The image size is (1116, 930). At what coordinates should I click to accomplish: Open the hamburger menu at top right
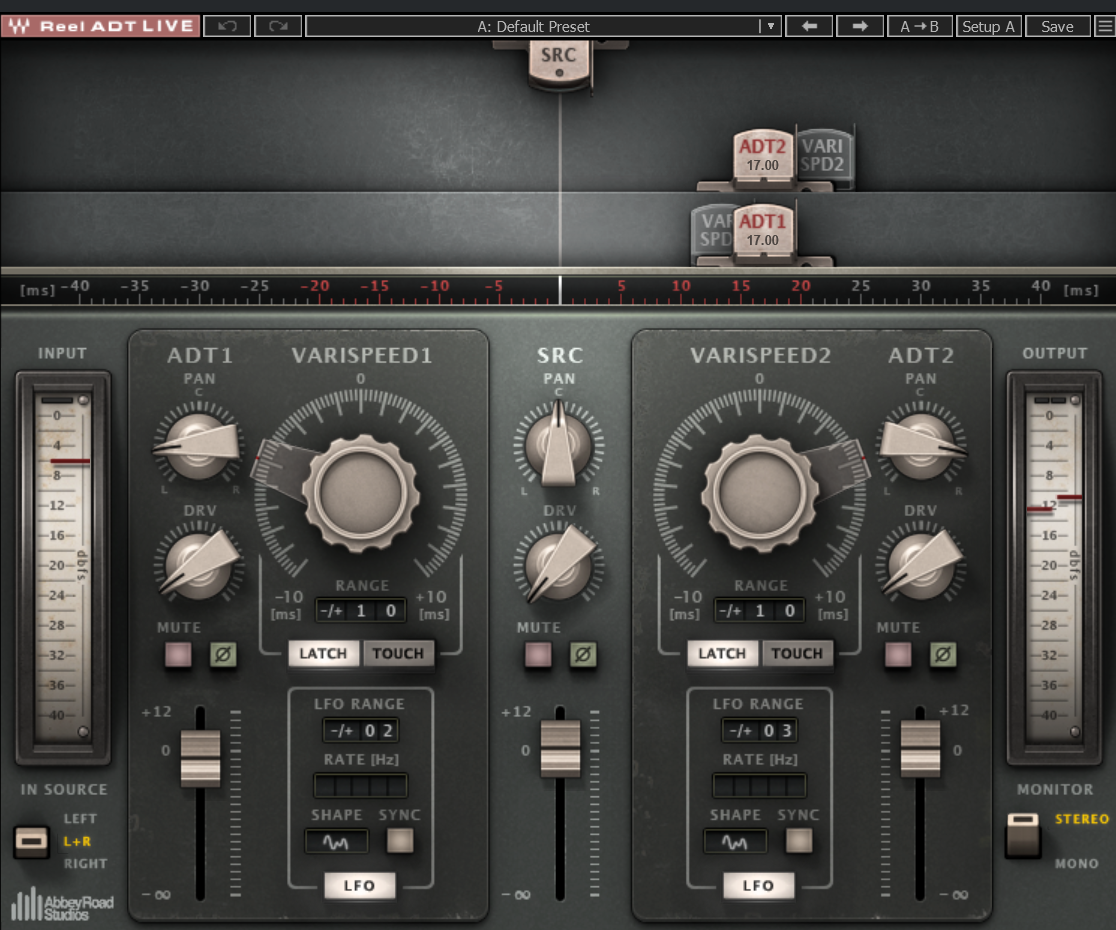pos(1105,26)
